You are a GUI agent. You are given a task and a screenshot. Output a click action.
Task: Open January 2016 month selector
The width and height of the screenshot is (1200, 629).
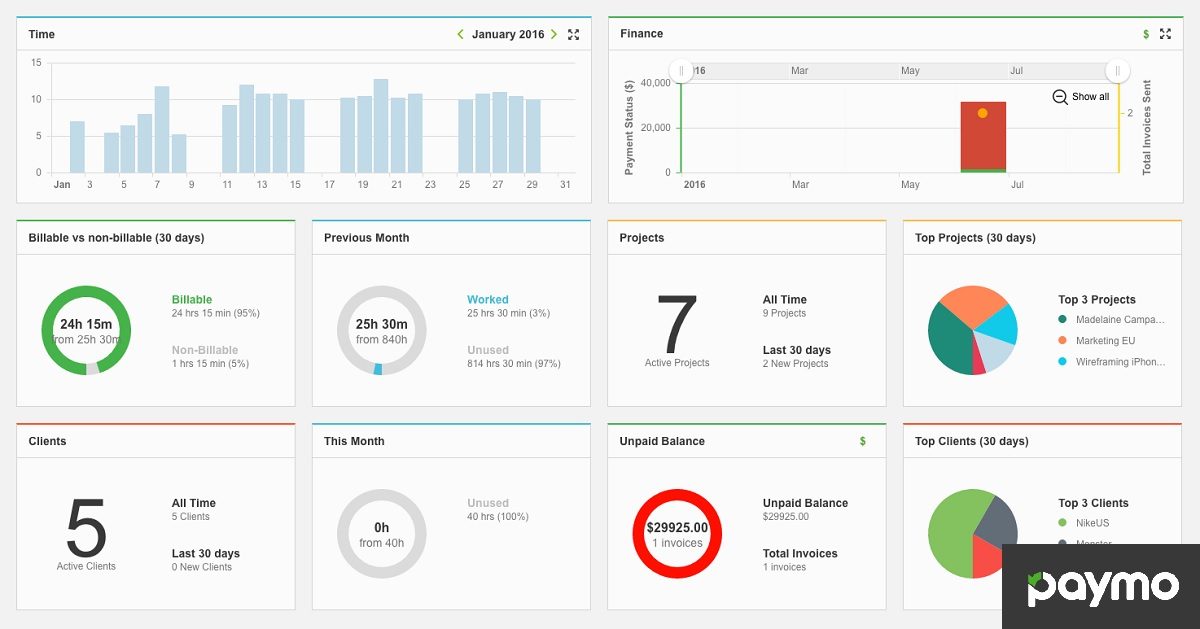coord(506,33)
